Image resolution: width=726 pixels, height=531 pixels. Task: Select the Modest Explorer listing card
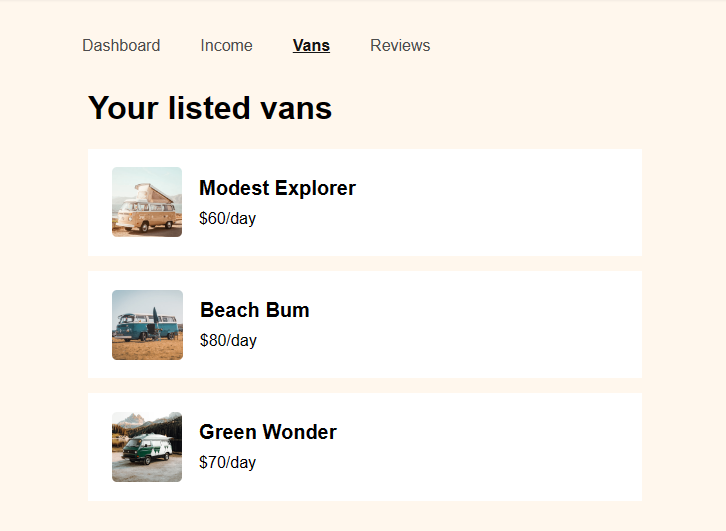click(x=365, y=202)
